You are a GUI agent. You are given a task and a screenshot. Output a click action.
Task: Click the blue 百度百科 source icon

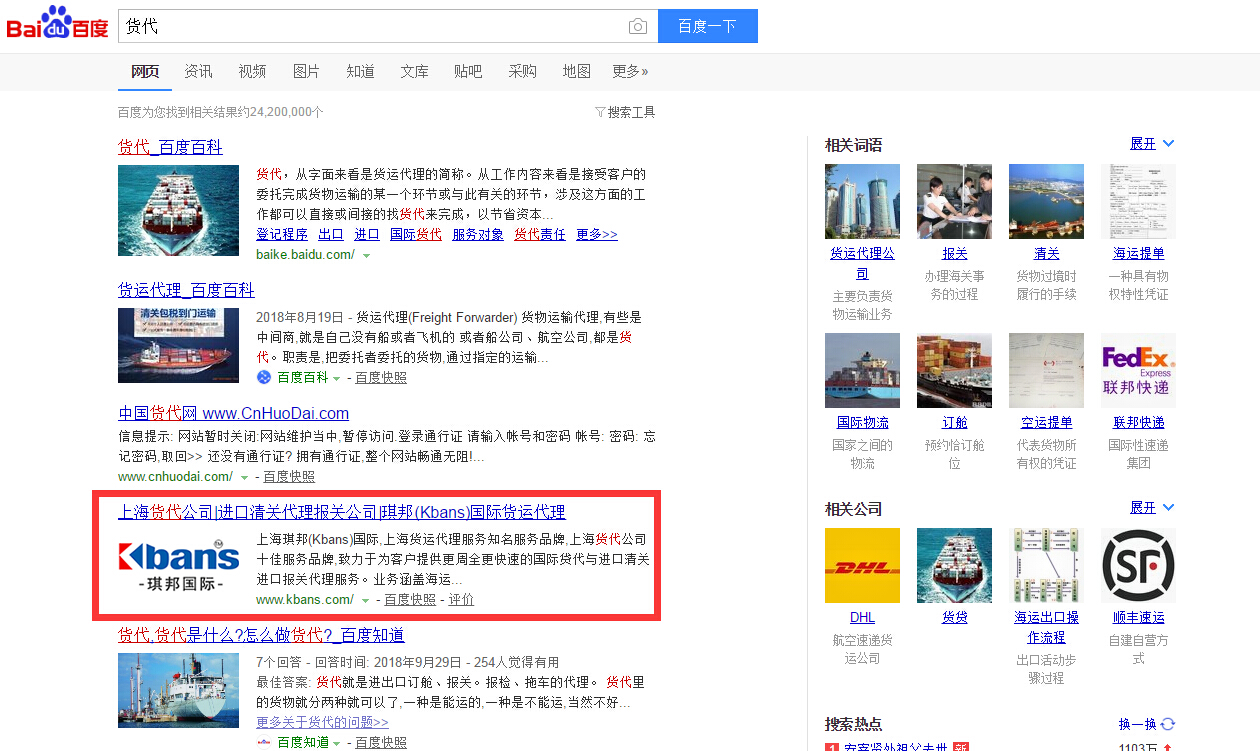pos(264,377)
